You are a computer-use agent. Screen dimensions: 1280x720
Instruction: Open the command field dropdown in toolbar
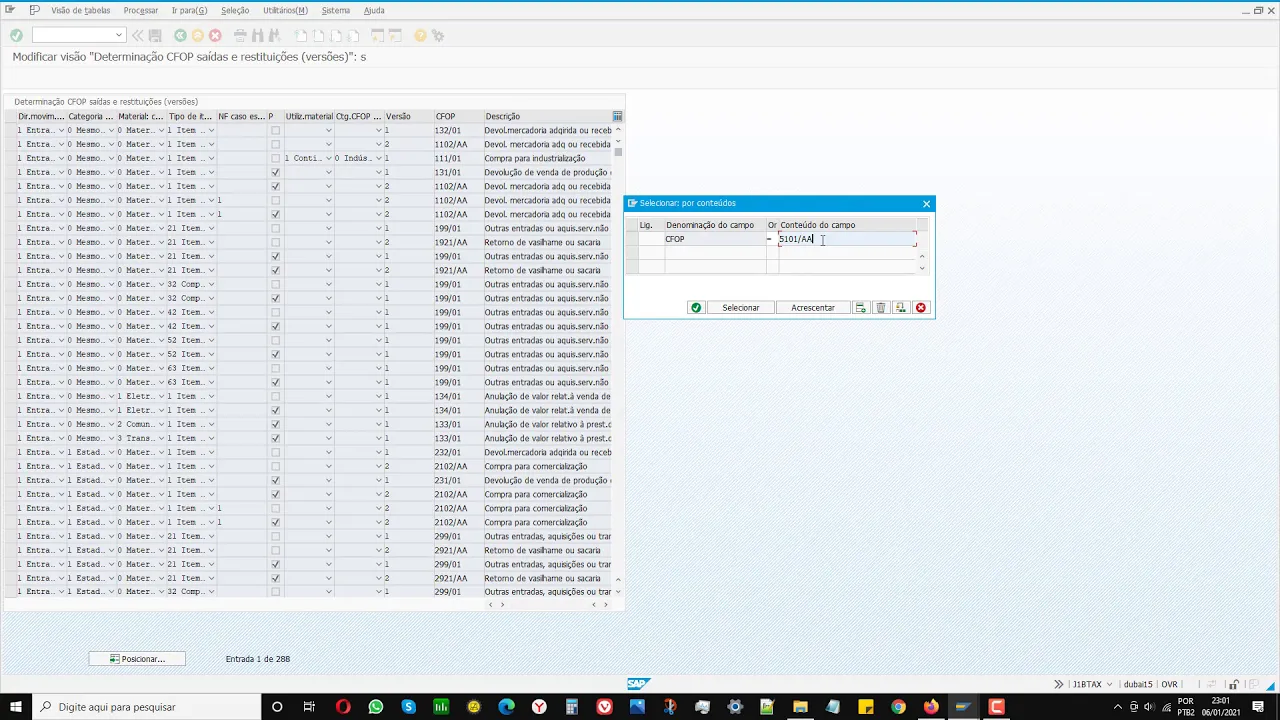[118, 35]
